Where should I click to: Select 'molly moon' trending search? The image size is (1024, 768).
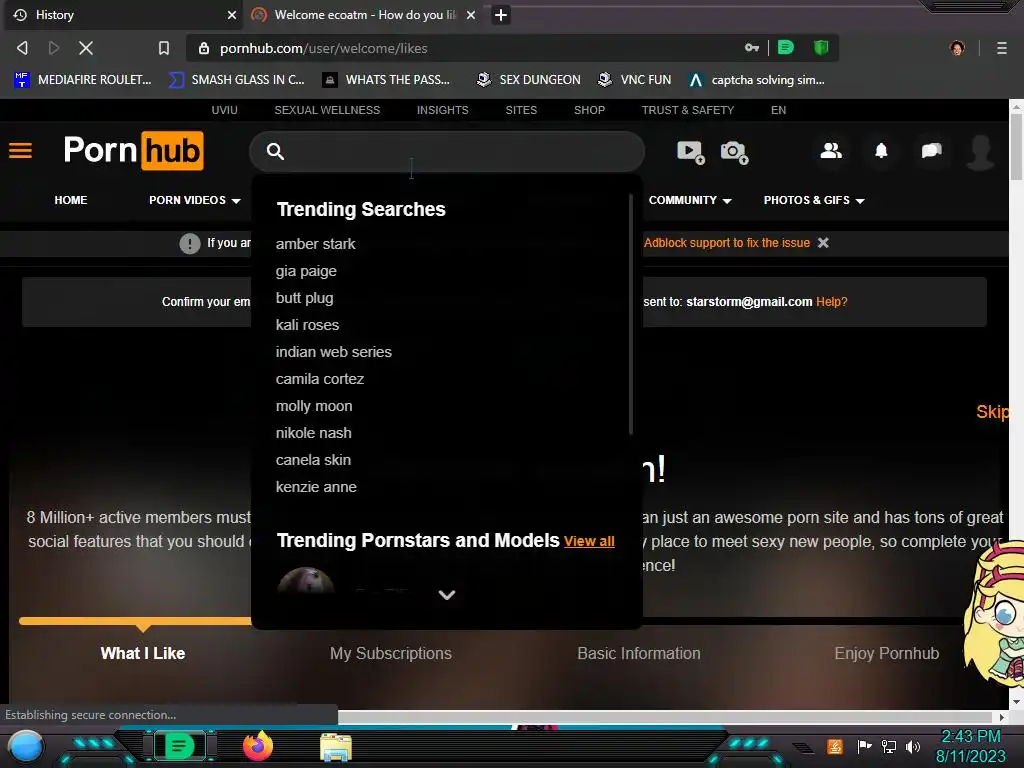[314, 406]
